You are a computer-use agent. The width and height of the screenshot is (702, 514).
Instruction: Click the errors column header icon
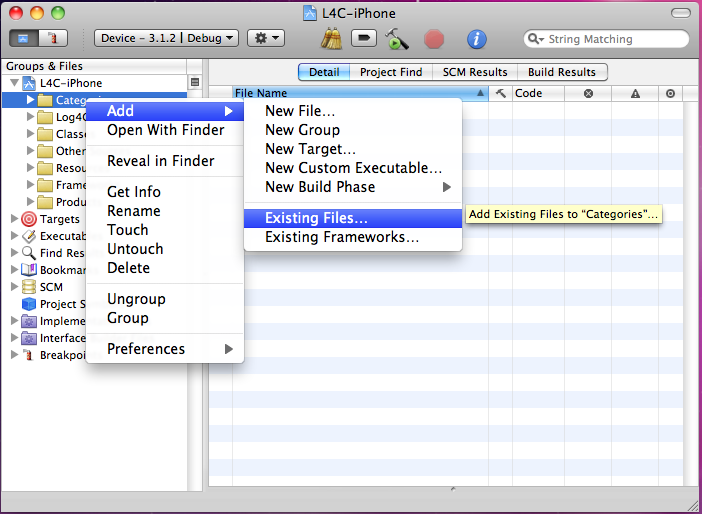588,93
